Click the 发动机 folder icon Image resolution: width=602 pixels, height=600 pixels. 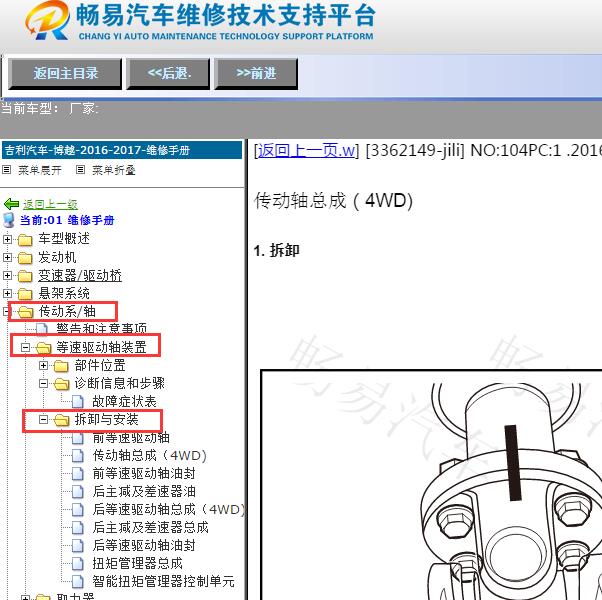click(25, 258)
